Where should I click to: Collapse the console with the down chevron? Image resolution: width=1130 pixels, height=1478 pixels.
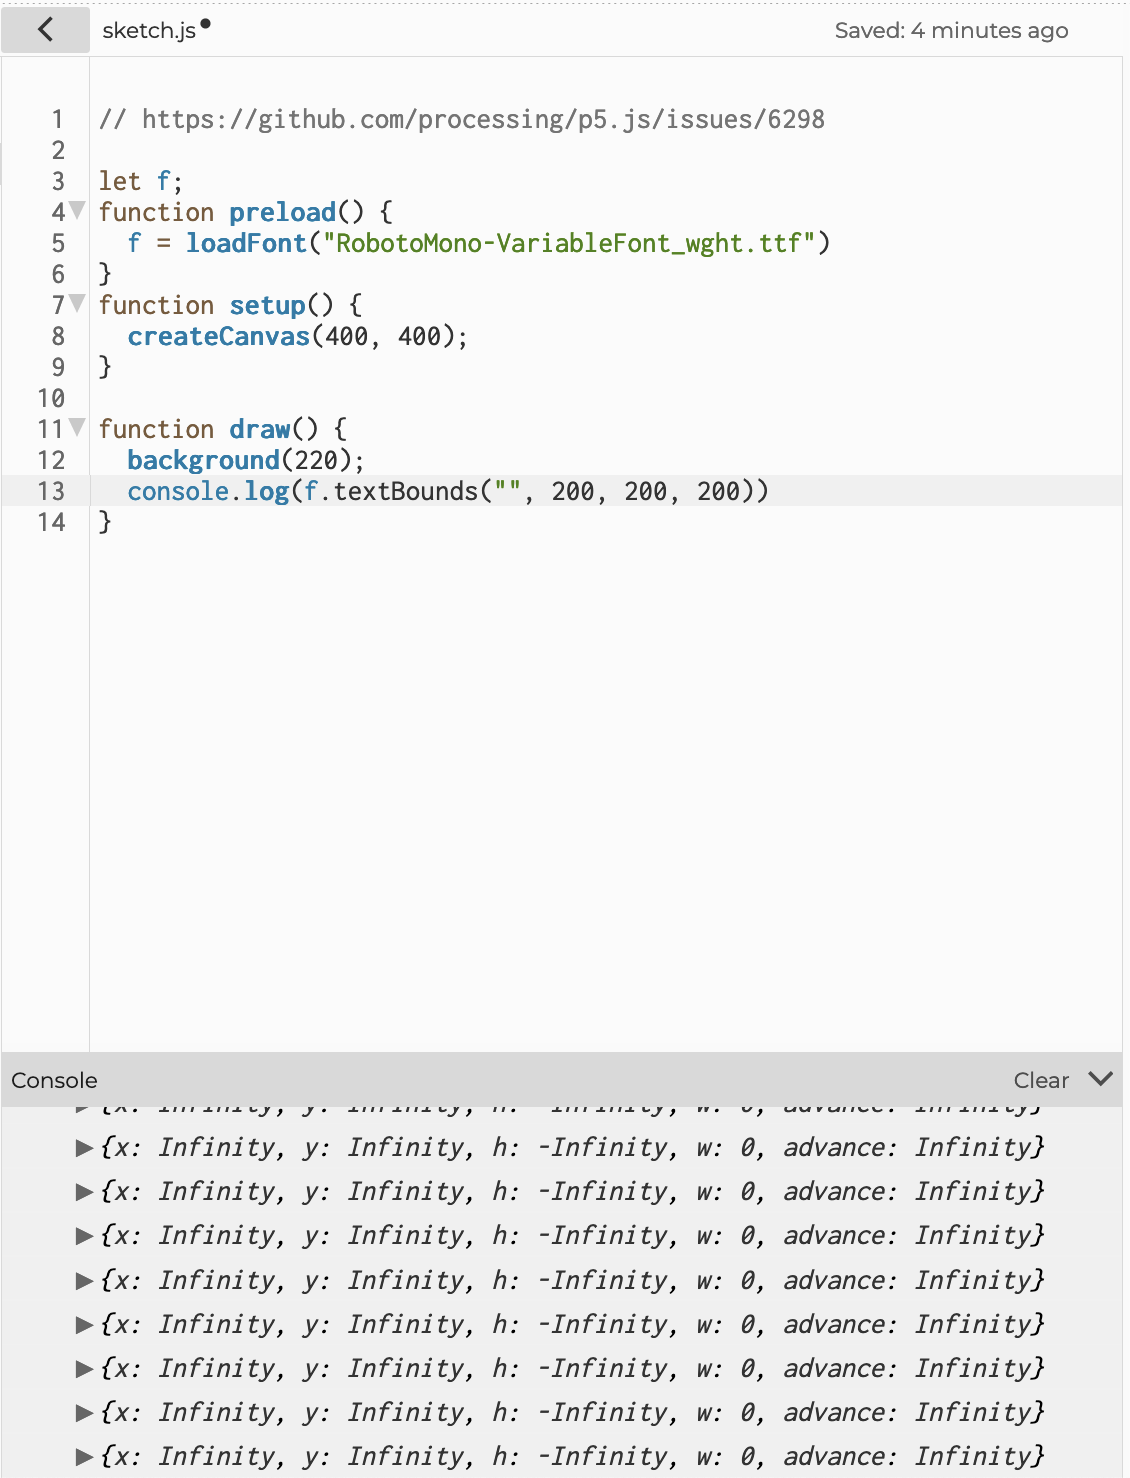tap(1101, 1080)
